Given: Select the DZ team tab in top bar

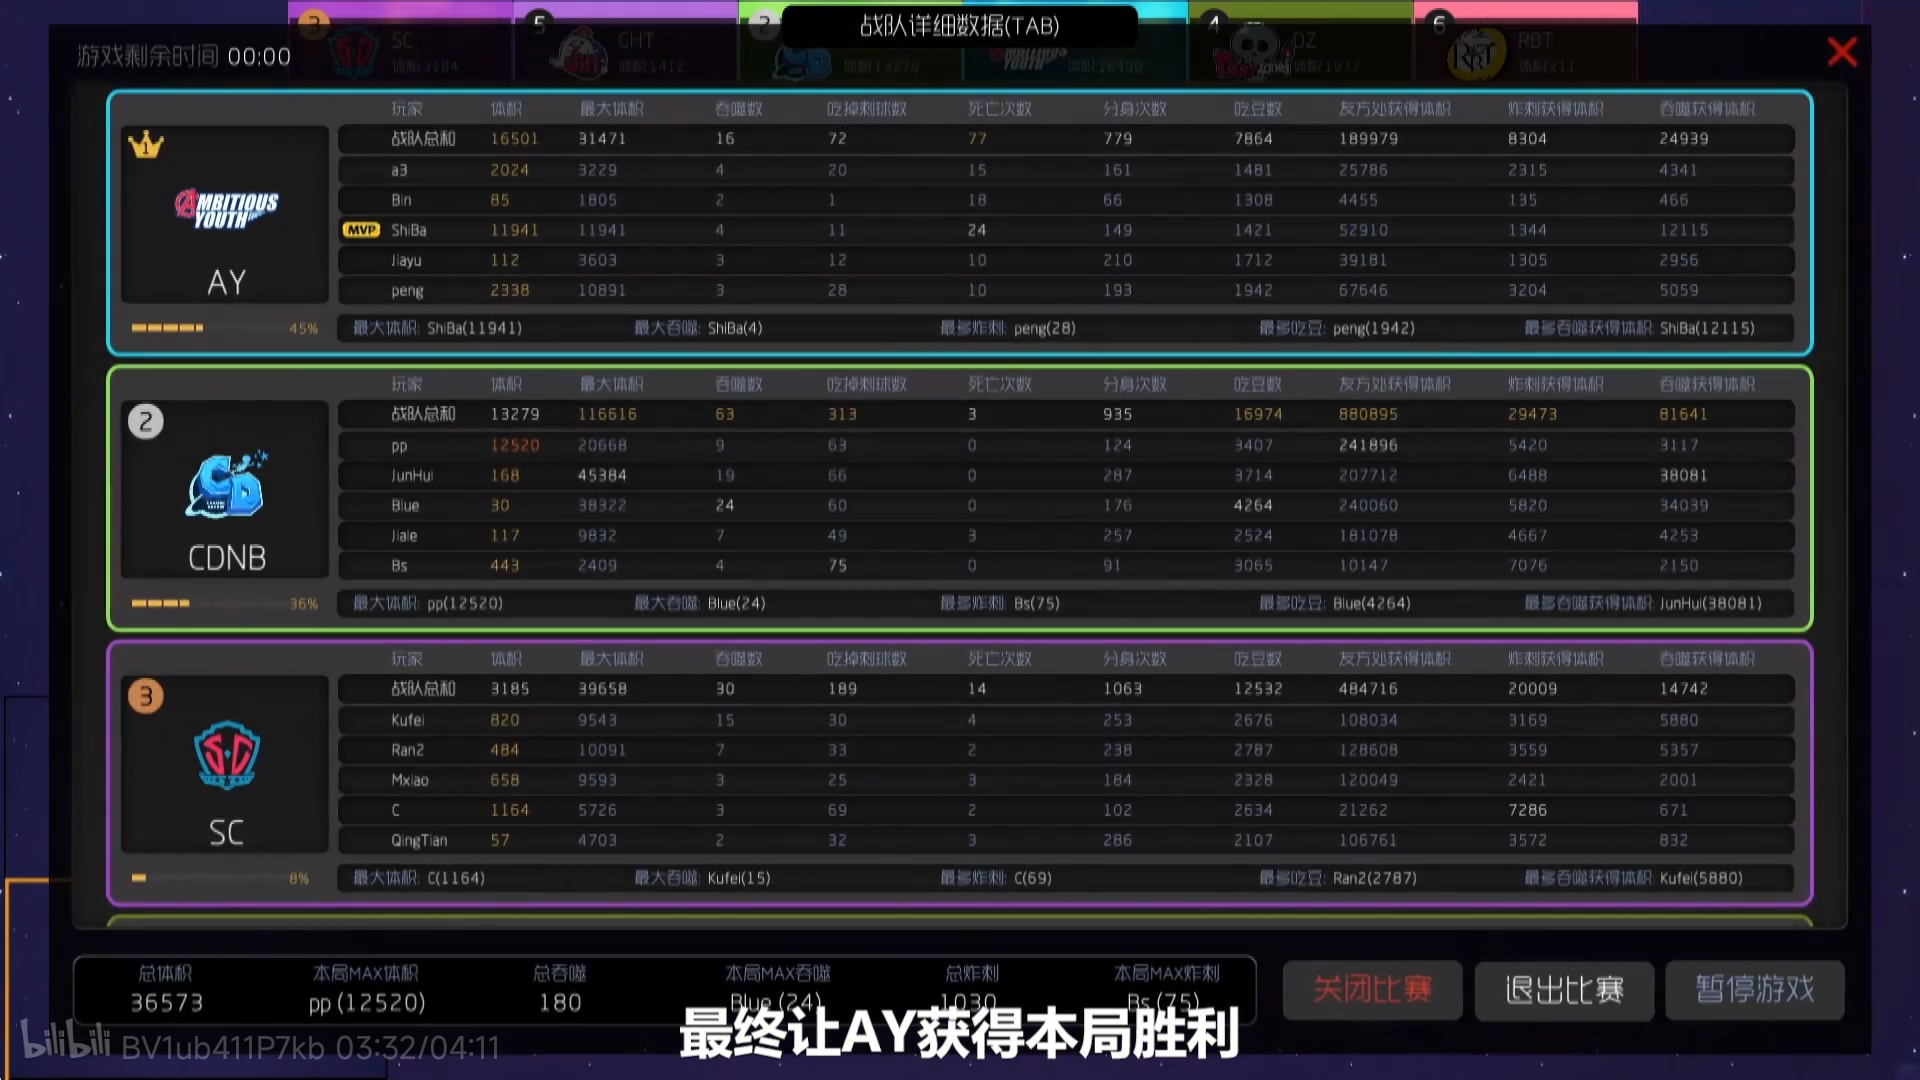Looking at the screenshot, I should [x=1301, y=42].
